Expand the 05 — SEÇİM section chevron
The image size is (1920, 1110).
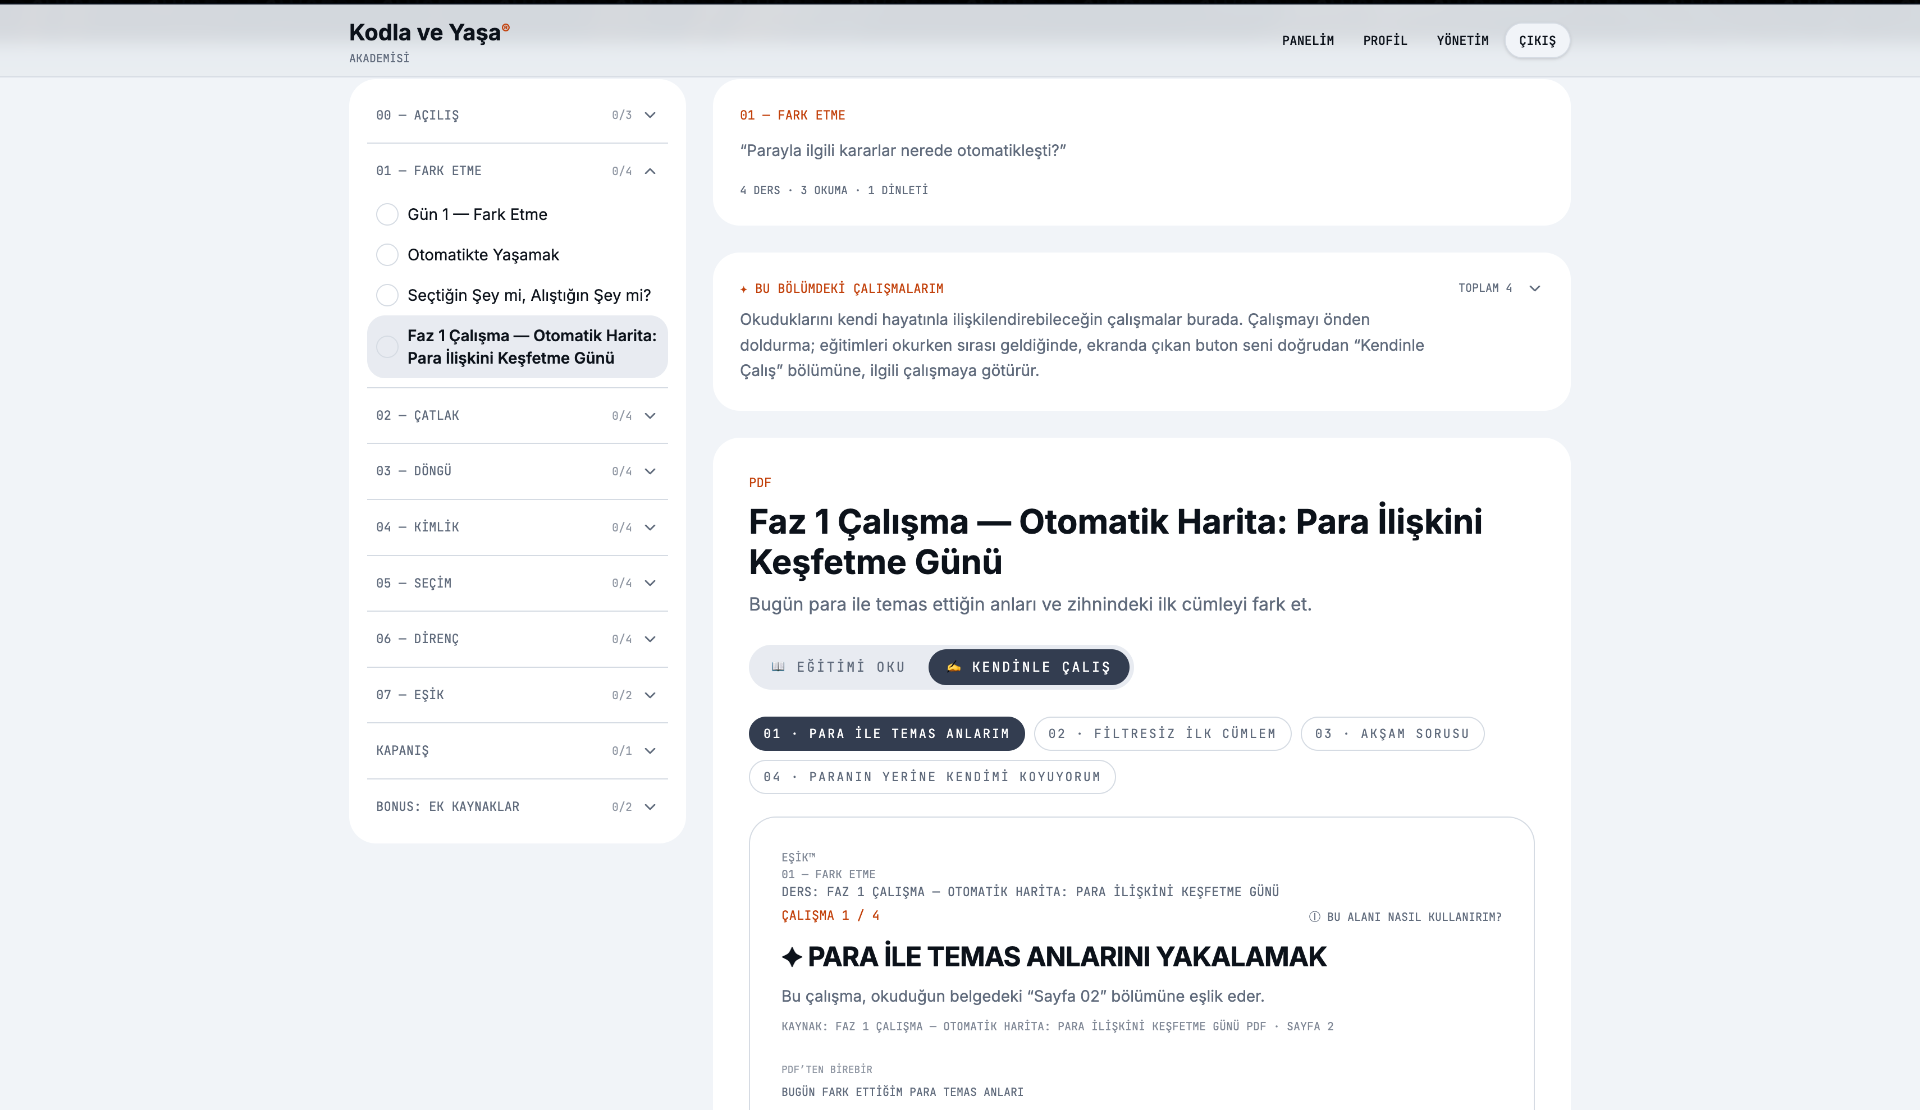[x=650, y=583]
